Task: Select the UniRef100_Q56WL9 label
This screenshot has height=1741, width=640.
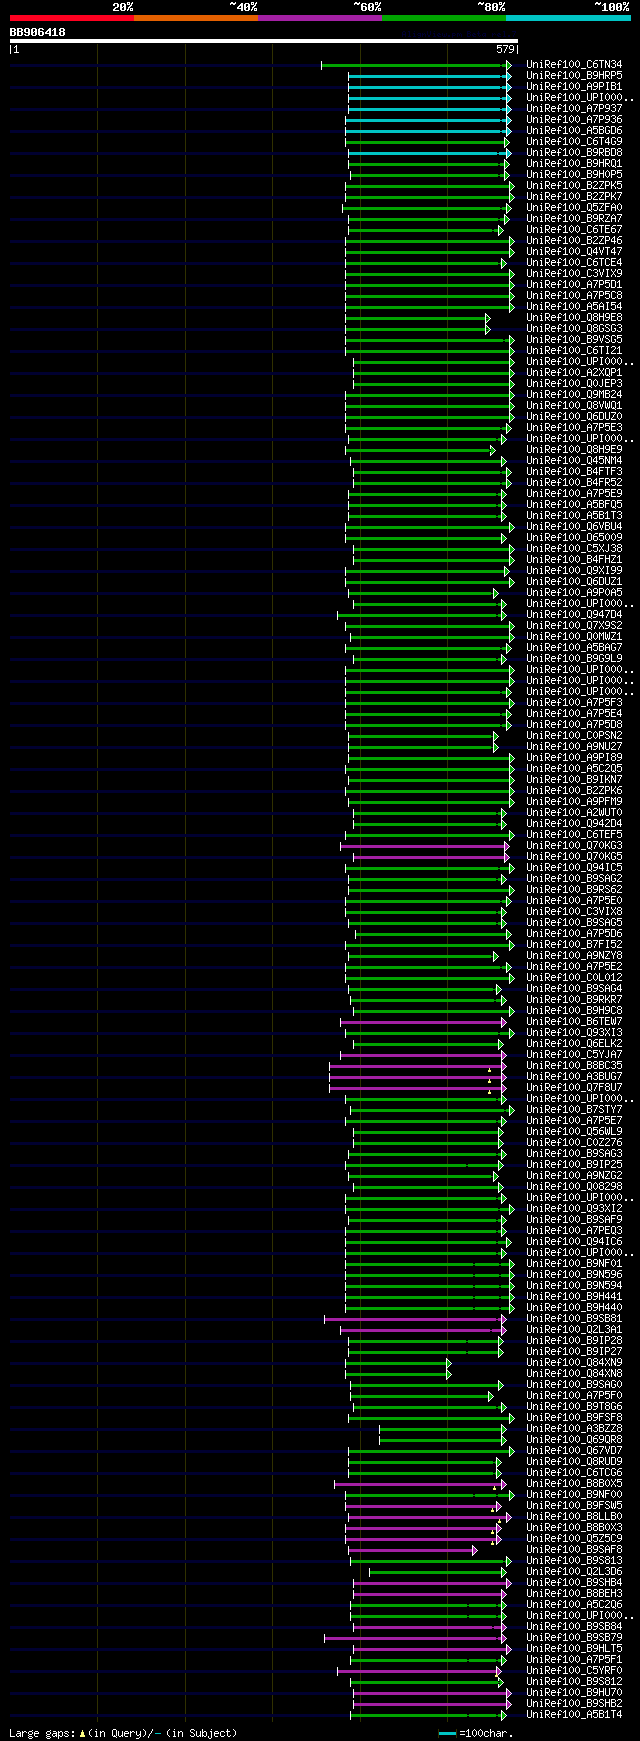Action: [x=574, y=1132]
